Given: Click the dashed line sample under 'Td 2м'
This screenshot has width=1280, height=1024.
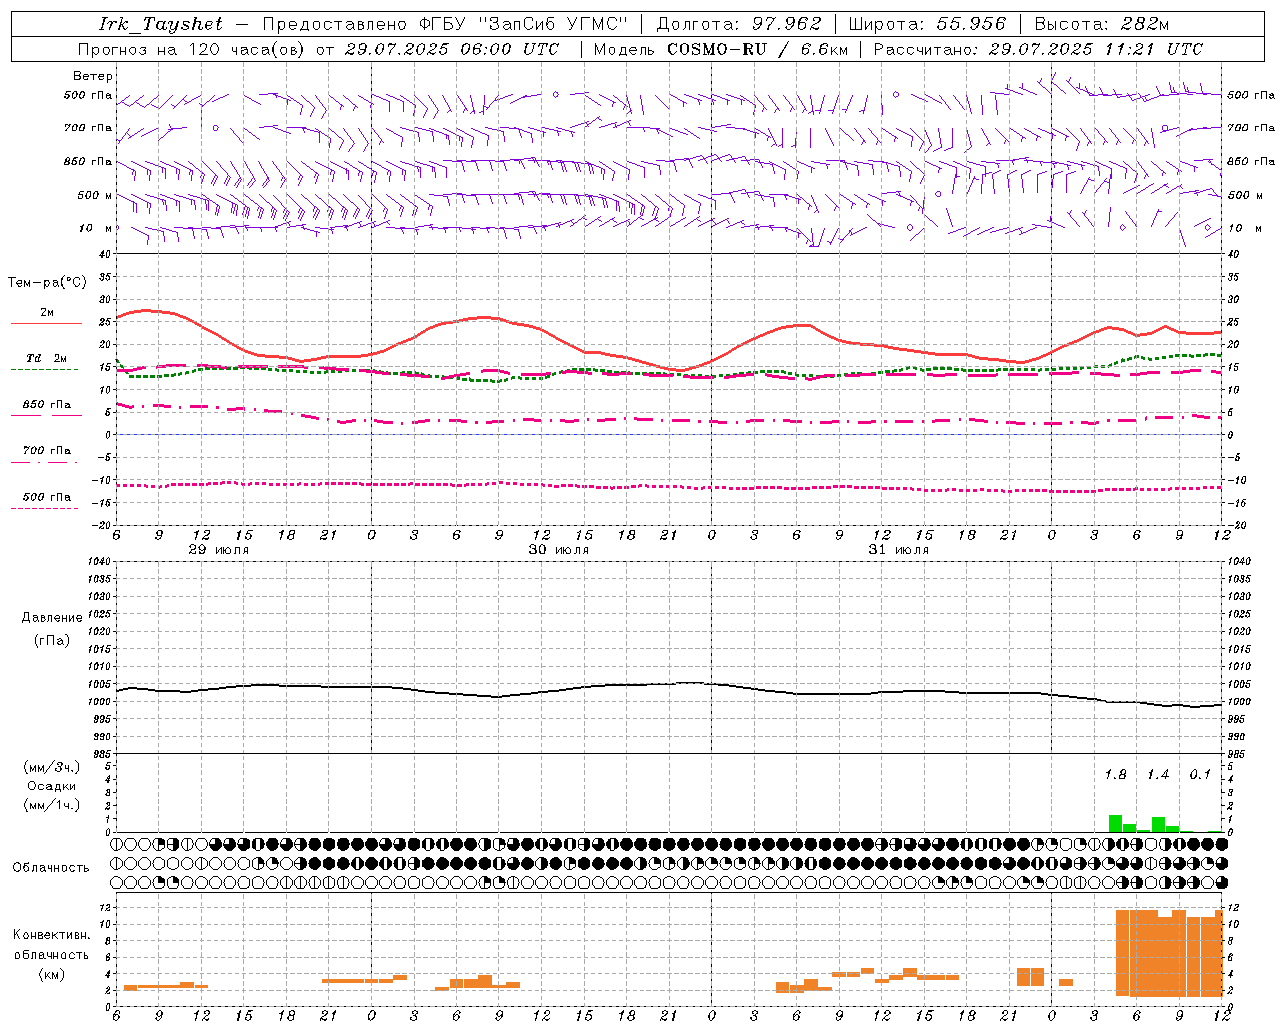Looking at the screenshot, I should click(45, 369).
